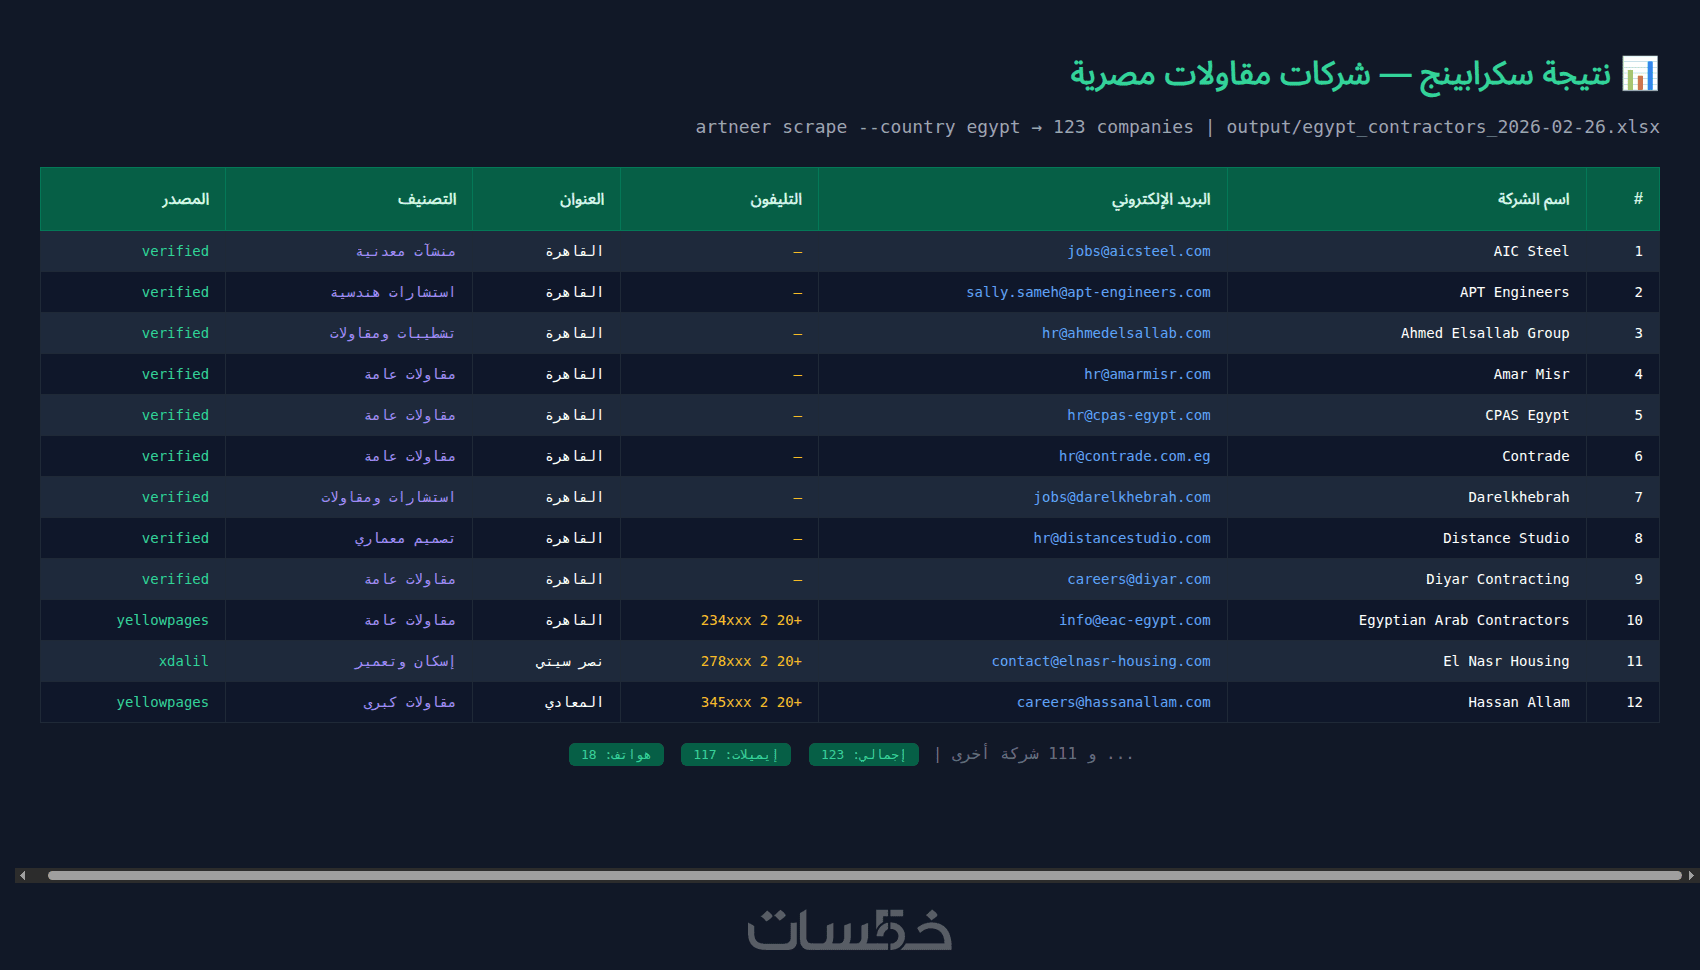The width and height of the screenshot is (1700, 970).
Task: Click yellowpages source in Egyptian Arab Contractors row
Action: pyautogui.click(x=163, y=620)
